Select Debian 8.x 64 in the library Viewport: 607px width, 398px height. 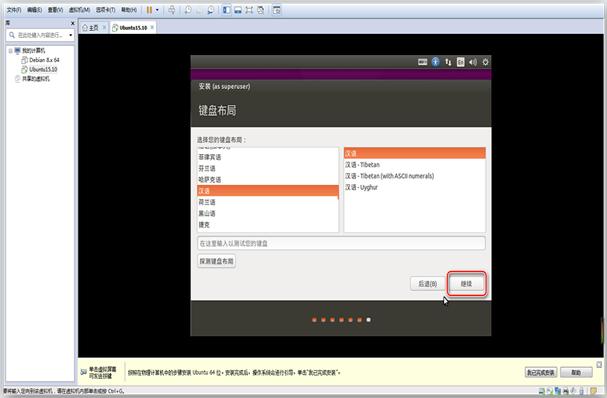click(x=41, y=60)
